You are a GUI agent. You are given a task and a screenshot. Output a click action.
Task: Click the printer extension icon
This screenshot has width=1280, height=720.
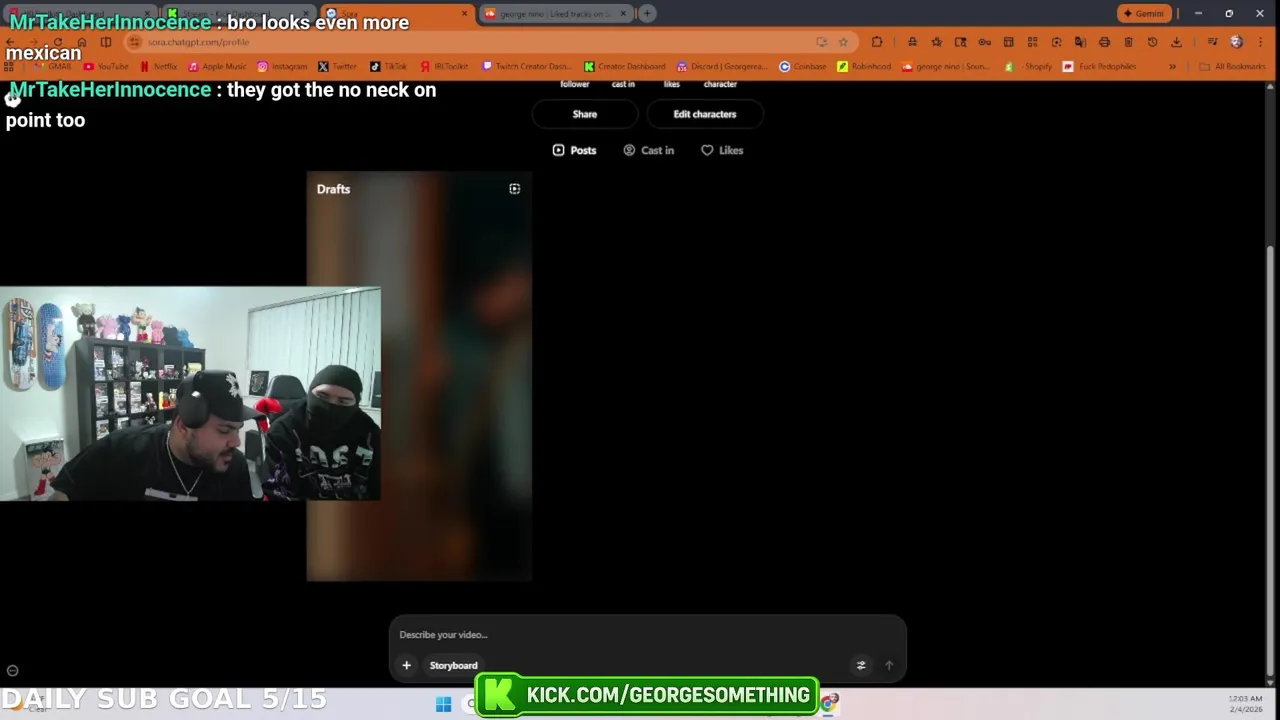1104,42
